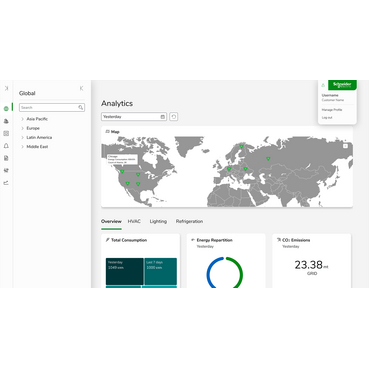This screenshot has width=369, height=369.
Task: Open the trend chart icon in sidebar
Action: pos(6,183)
